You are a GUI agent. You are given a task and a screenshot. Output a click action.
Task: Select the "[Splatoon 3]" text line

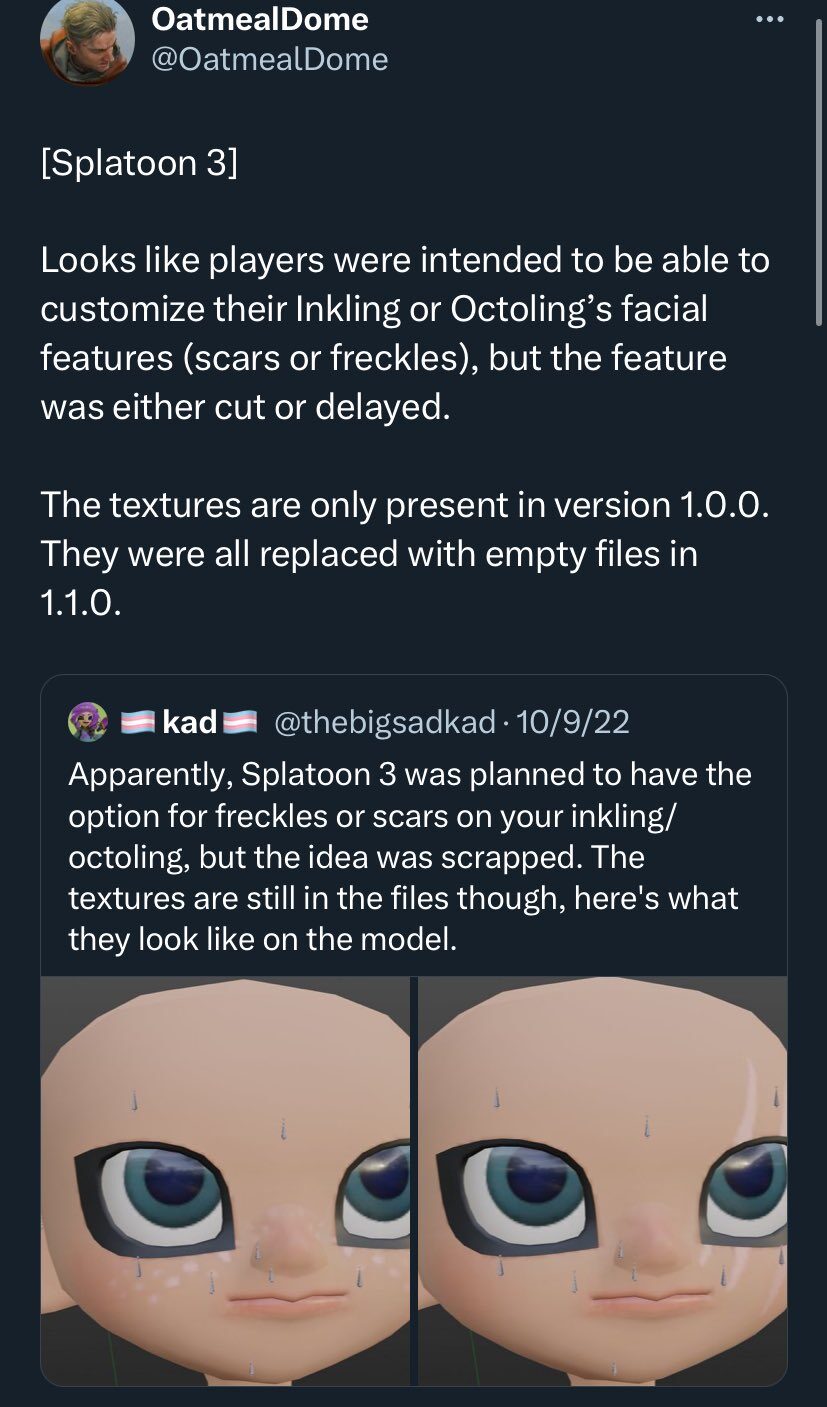(x=139, y=162)
